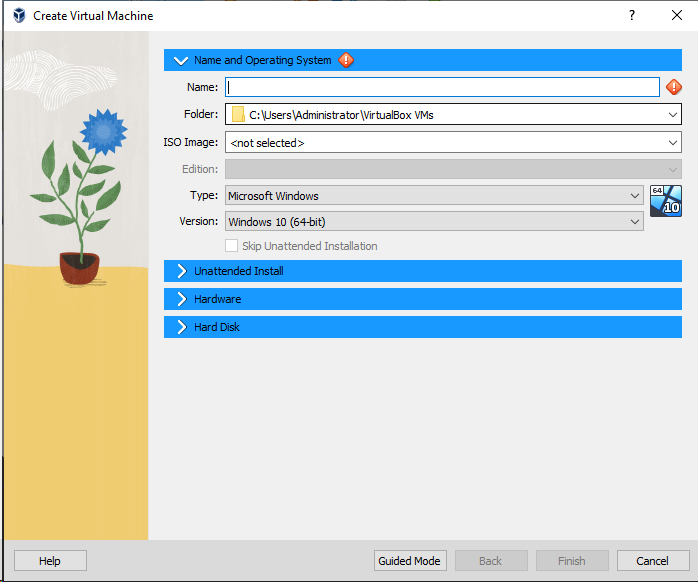The image size is (698, 582).
Task: Open the Folder dropdown list
Action: click(x=673, y=115)
